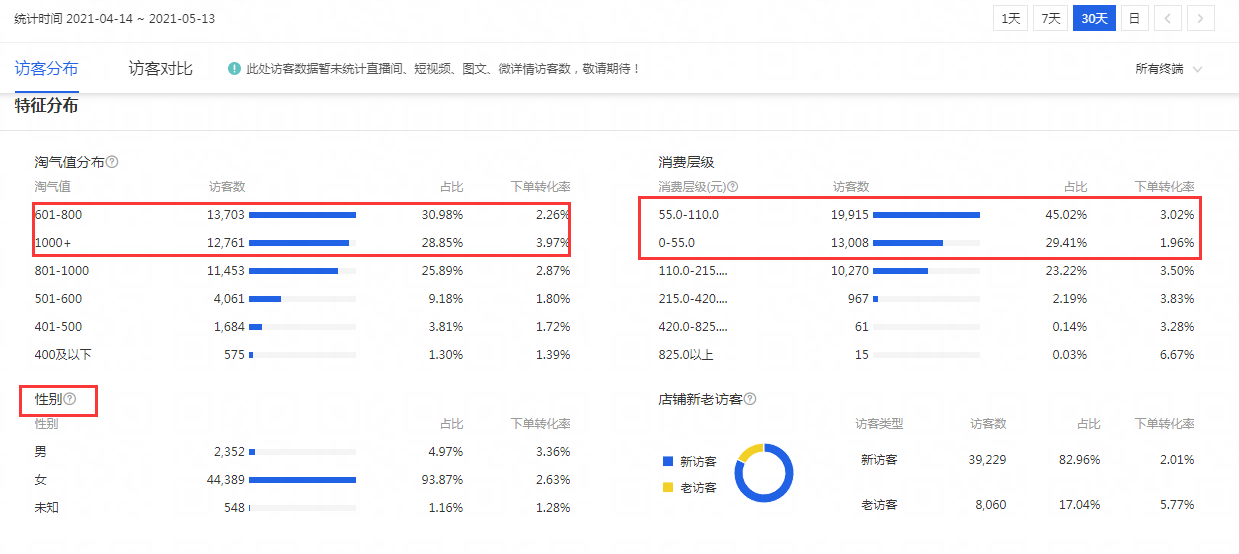Click the progress bar for 女 gender row
The height and width of the screenshot is (554, 1239).
302,480
